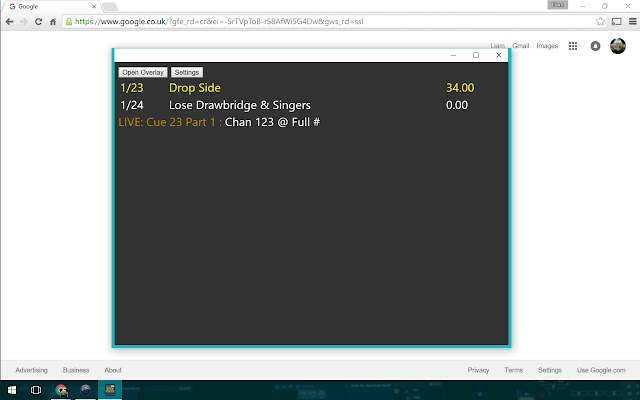Click the Chrome user profile name button
Image resolution: width=640 pixels, height=400 pixels.
tap(558, 5)
